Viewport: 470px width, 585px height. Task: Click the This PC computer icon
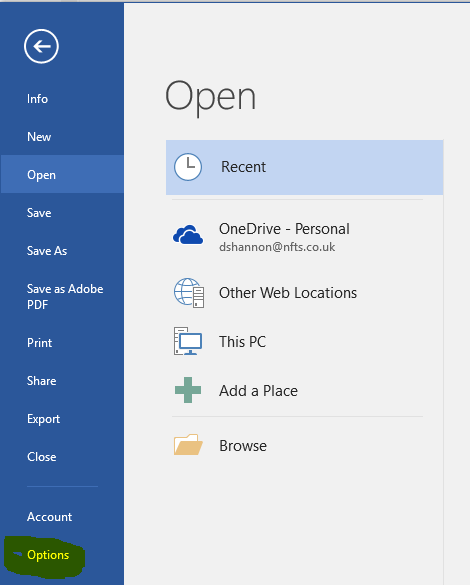(188, 341)
